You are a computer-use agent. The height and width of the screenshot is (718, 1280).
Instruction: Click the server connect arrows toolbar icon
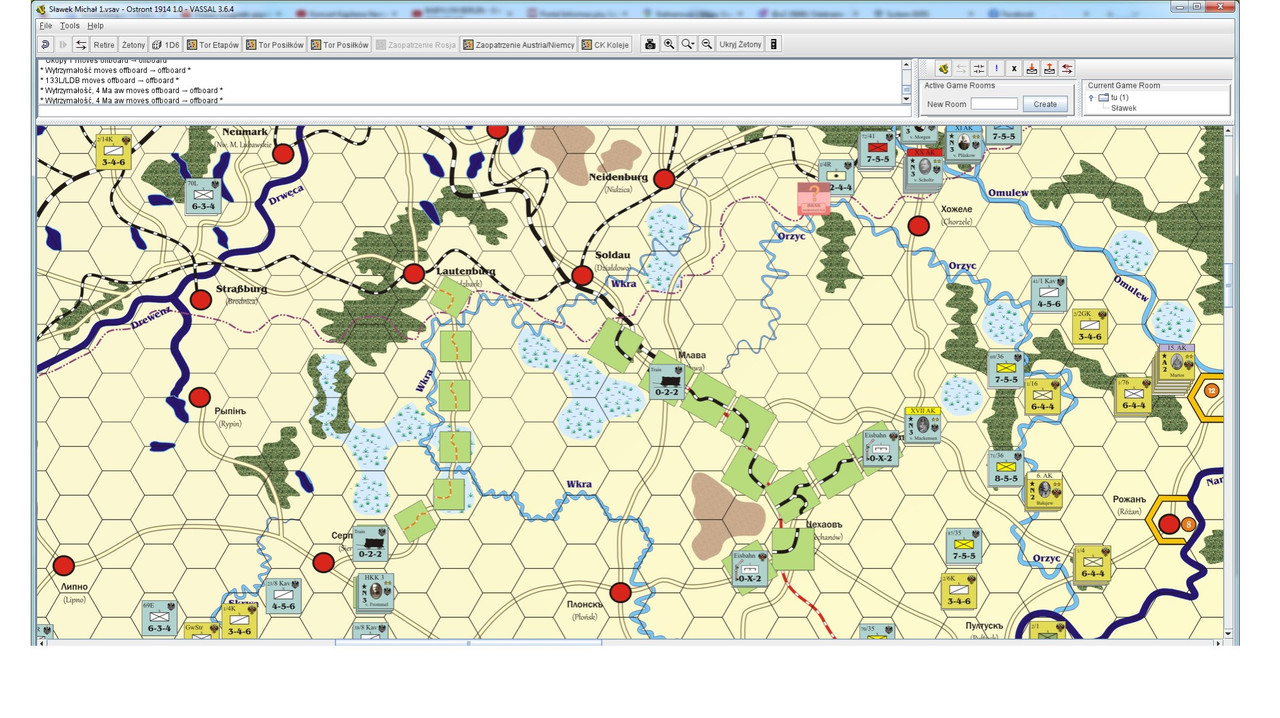pyautogui.click(x=81, y=45)
